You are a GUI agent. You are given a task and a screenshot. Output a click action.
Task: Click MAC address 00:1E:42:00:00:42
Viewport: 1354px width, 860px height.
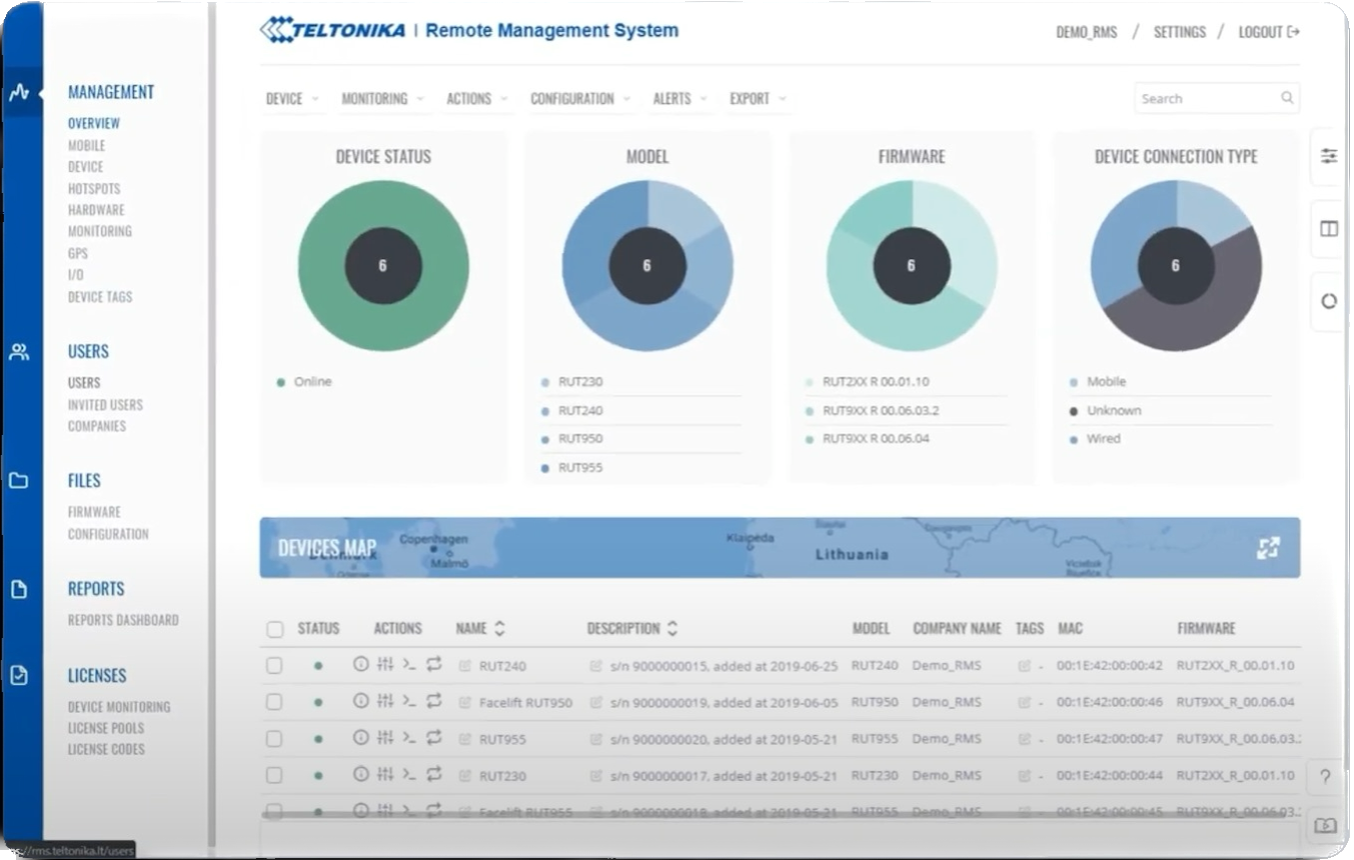(x=1110, y=666)
